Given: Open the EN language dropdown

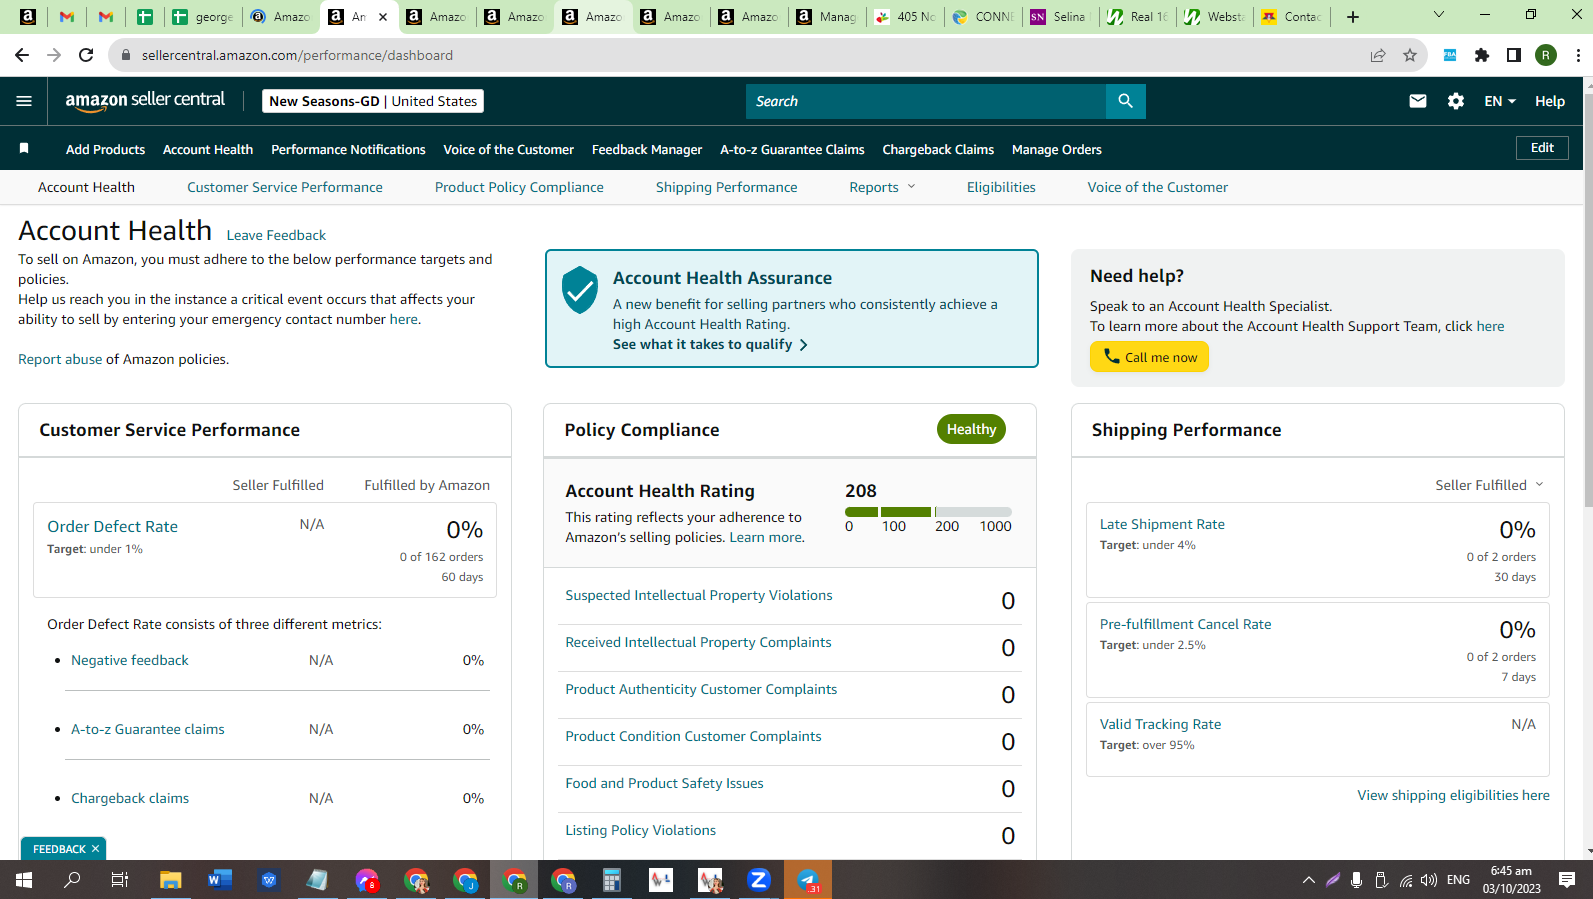Looking at the screenshot, I should [x=1500, y=101].
